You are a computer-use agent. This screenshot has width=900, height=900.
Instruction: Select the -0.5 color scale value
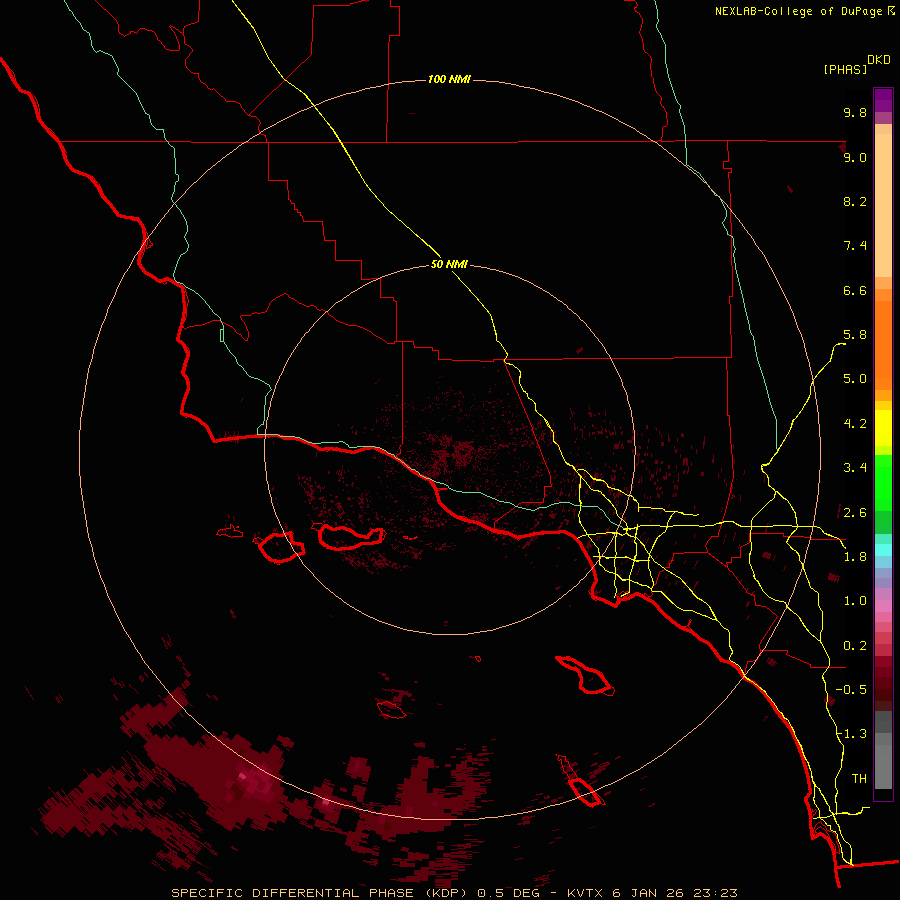(x=851, y=690)
